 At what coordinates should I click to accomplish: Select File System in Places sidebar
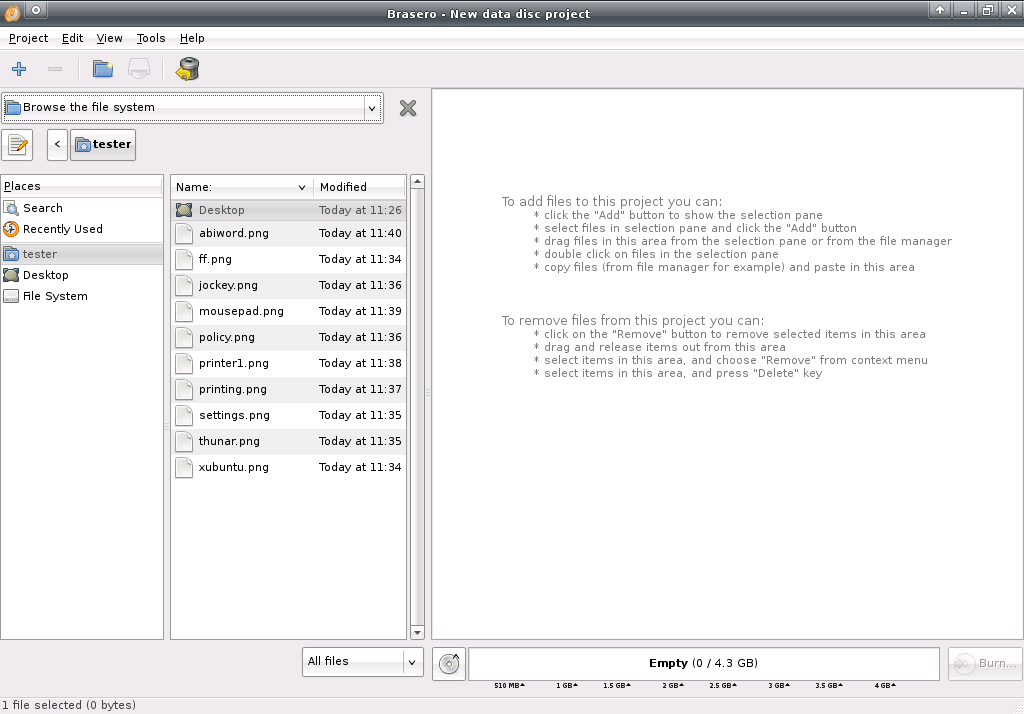pos(82,296)
